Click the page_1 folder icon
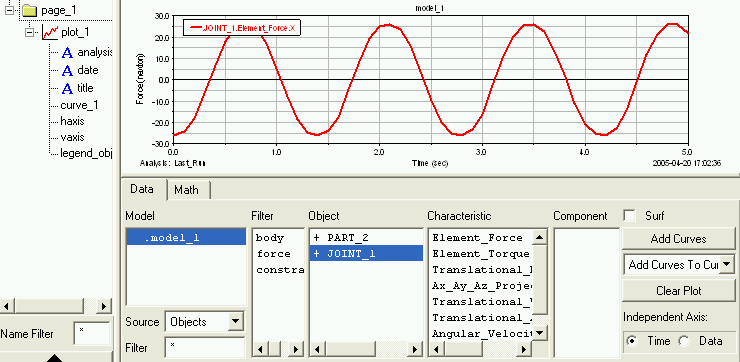 (x=29, y=10)
